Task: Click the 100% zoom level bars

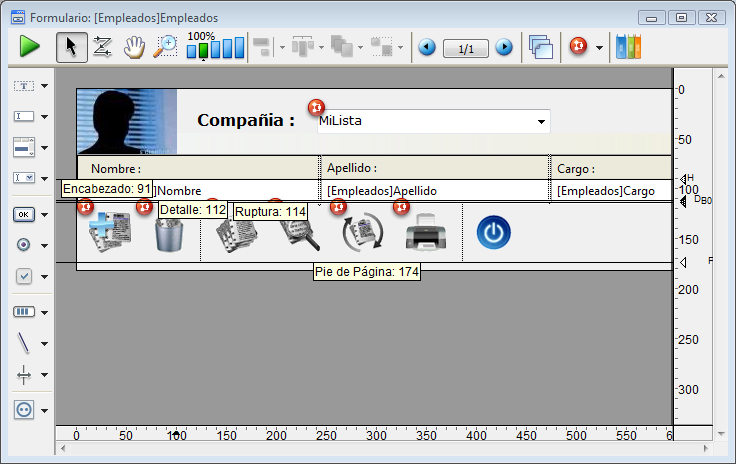Action: tap(215, 47)
